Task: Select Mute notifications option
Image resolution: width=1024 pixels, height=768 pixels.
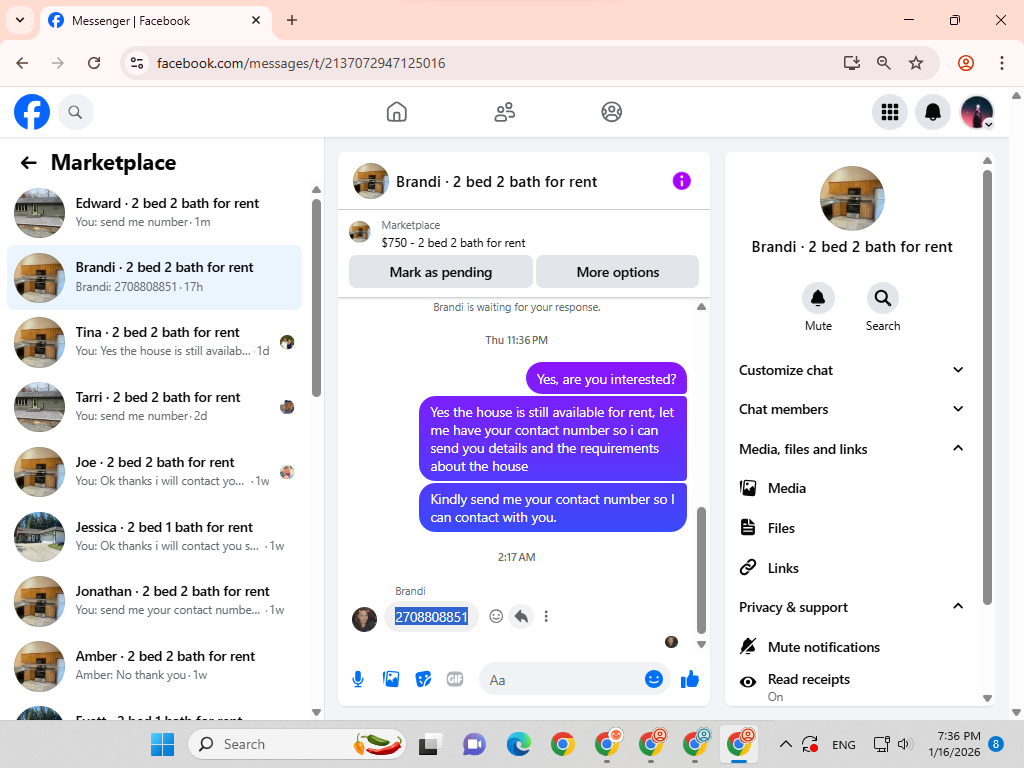Action: pos(852,647)
